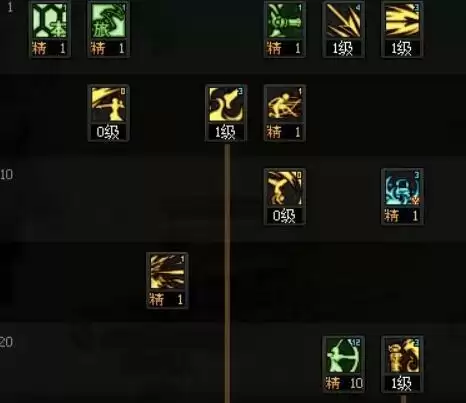Click the 精 1 label under cyan skill

pyautogui.click(x=402, y=216)
